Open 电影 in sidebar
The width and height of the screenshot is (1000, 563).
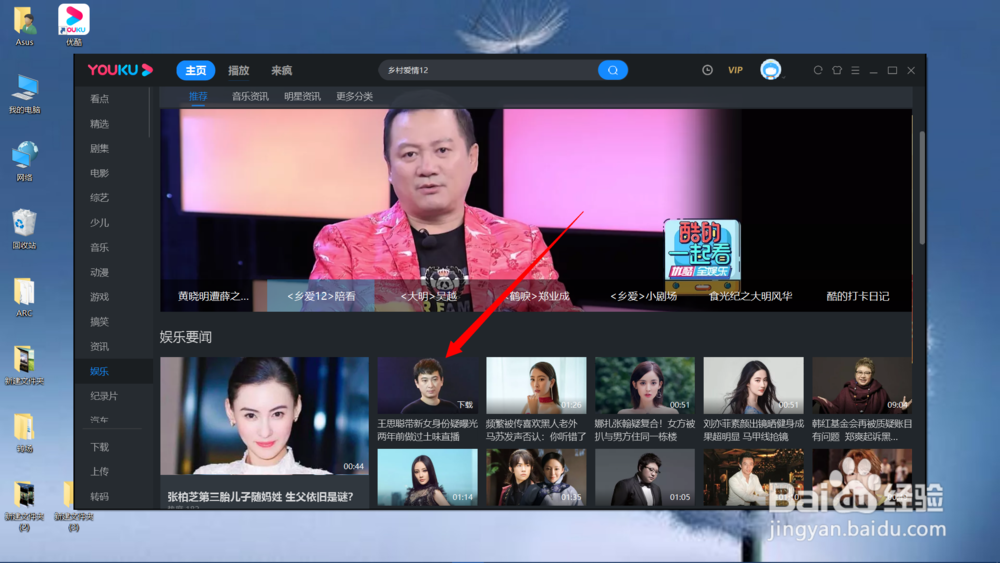pyautogui.click(x=99, y=173)
